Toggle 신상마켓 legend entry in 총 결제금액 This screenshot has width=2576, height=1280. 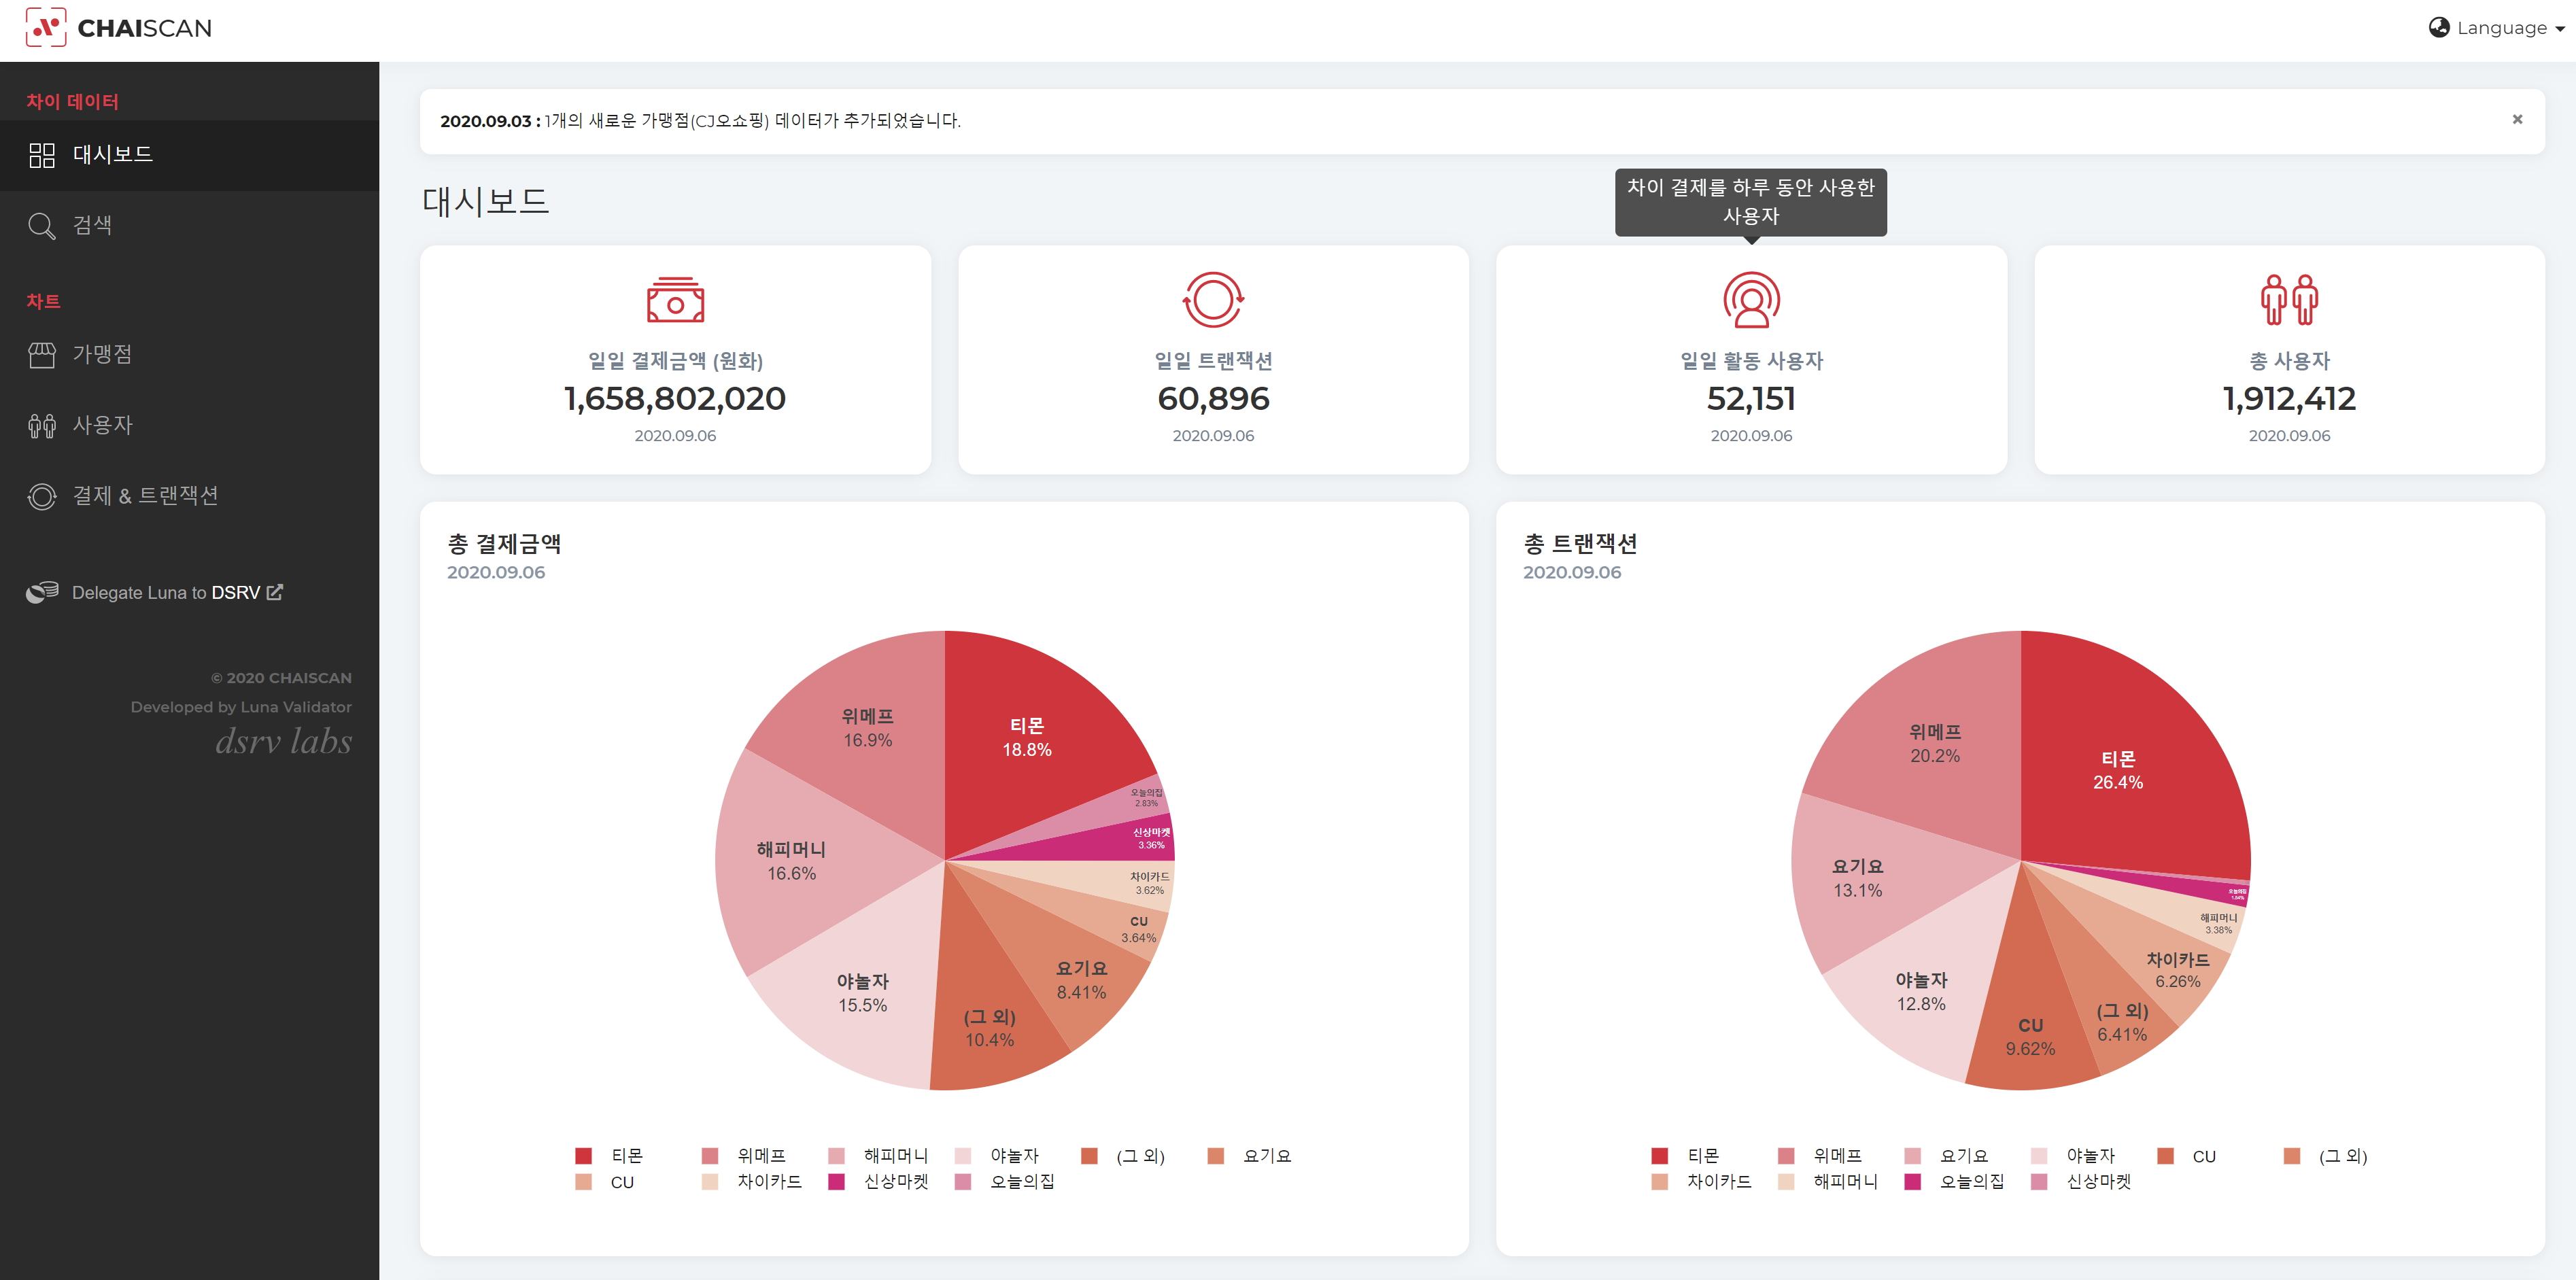[878, 1182]
